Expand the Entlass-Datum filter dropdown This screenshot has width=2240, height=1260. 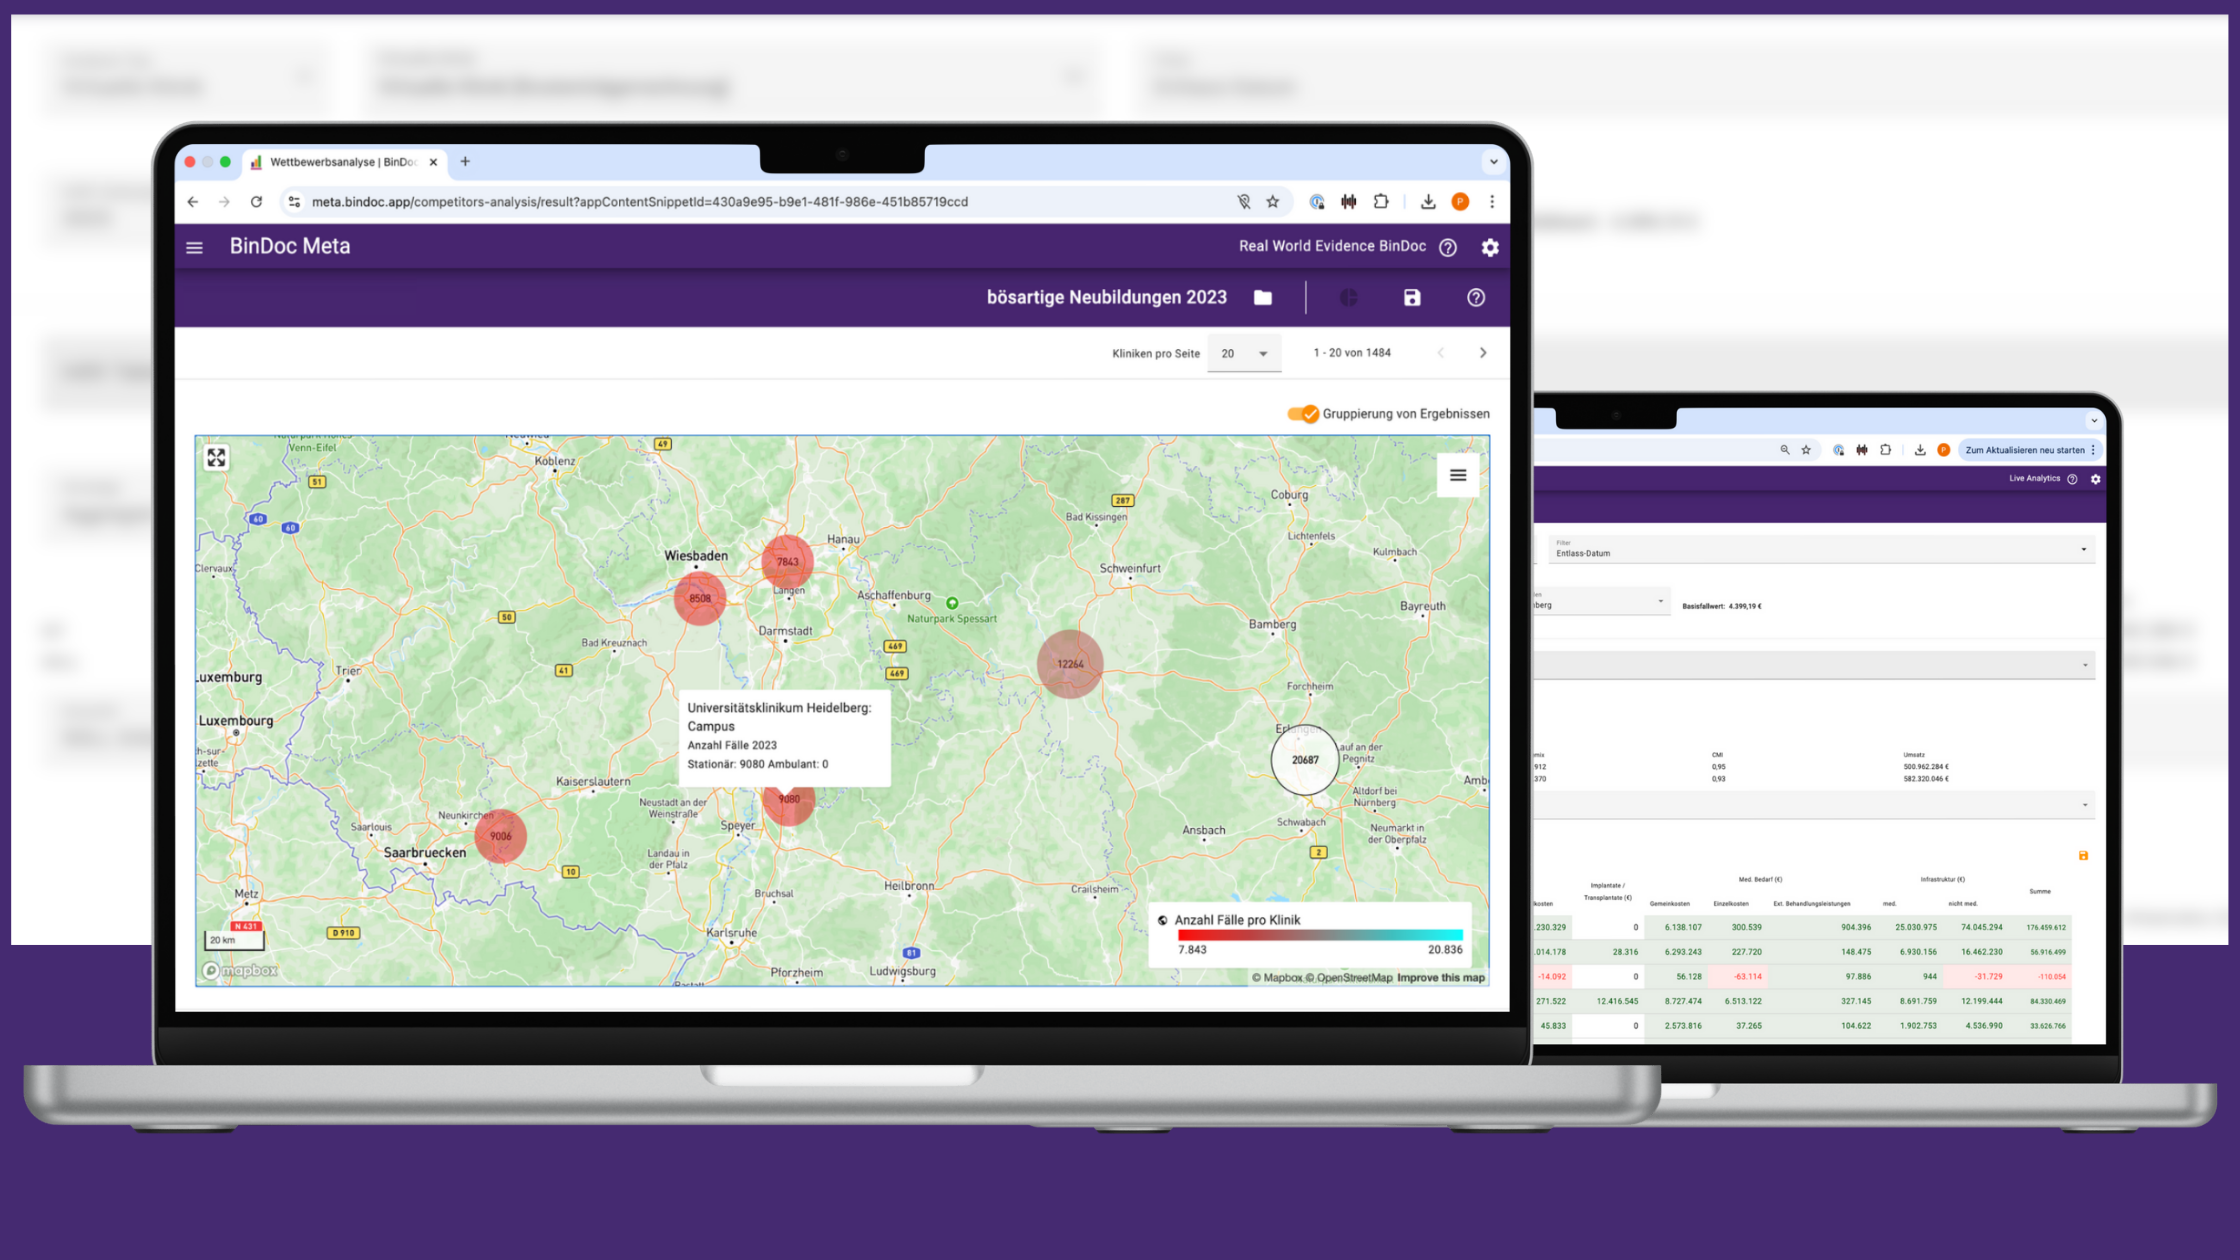[2083, 548]
